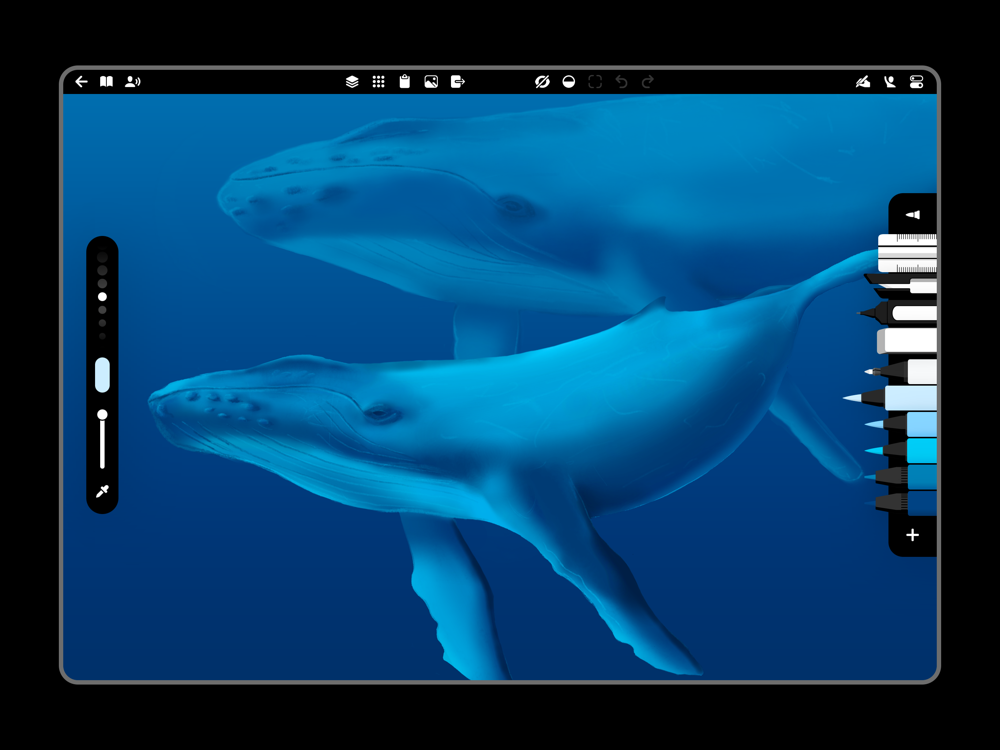Select the dark navy brush

pos(901,503)
